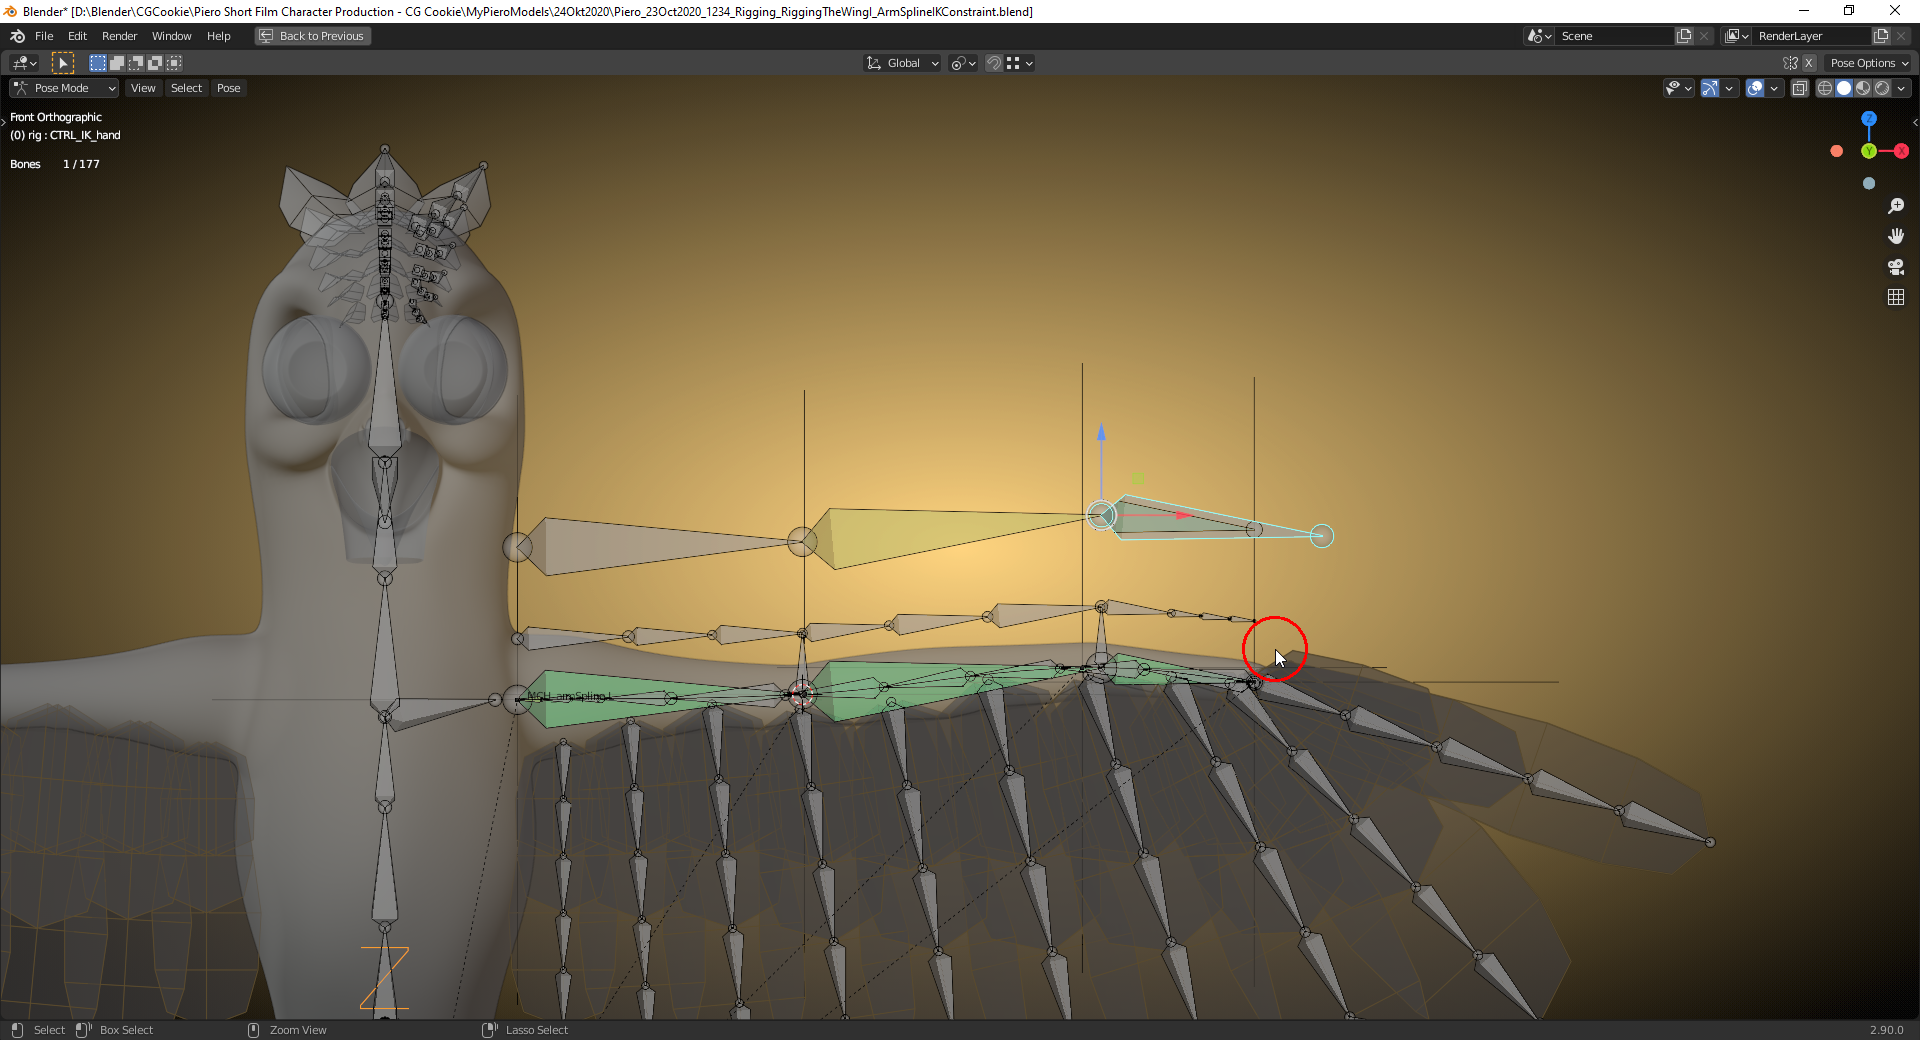The width and height of the screenshot is (1920, 1040).
Task: Switch to Extend selection mode icon
Action: click(117, 62)
